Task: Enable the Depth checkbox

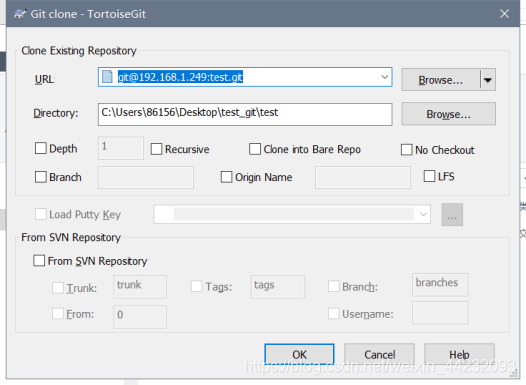Action: click(41, 148)
